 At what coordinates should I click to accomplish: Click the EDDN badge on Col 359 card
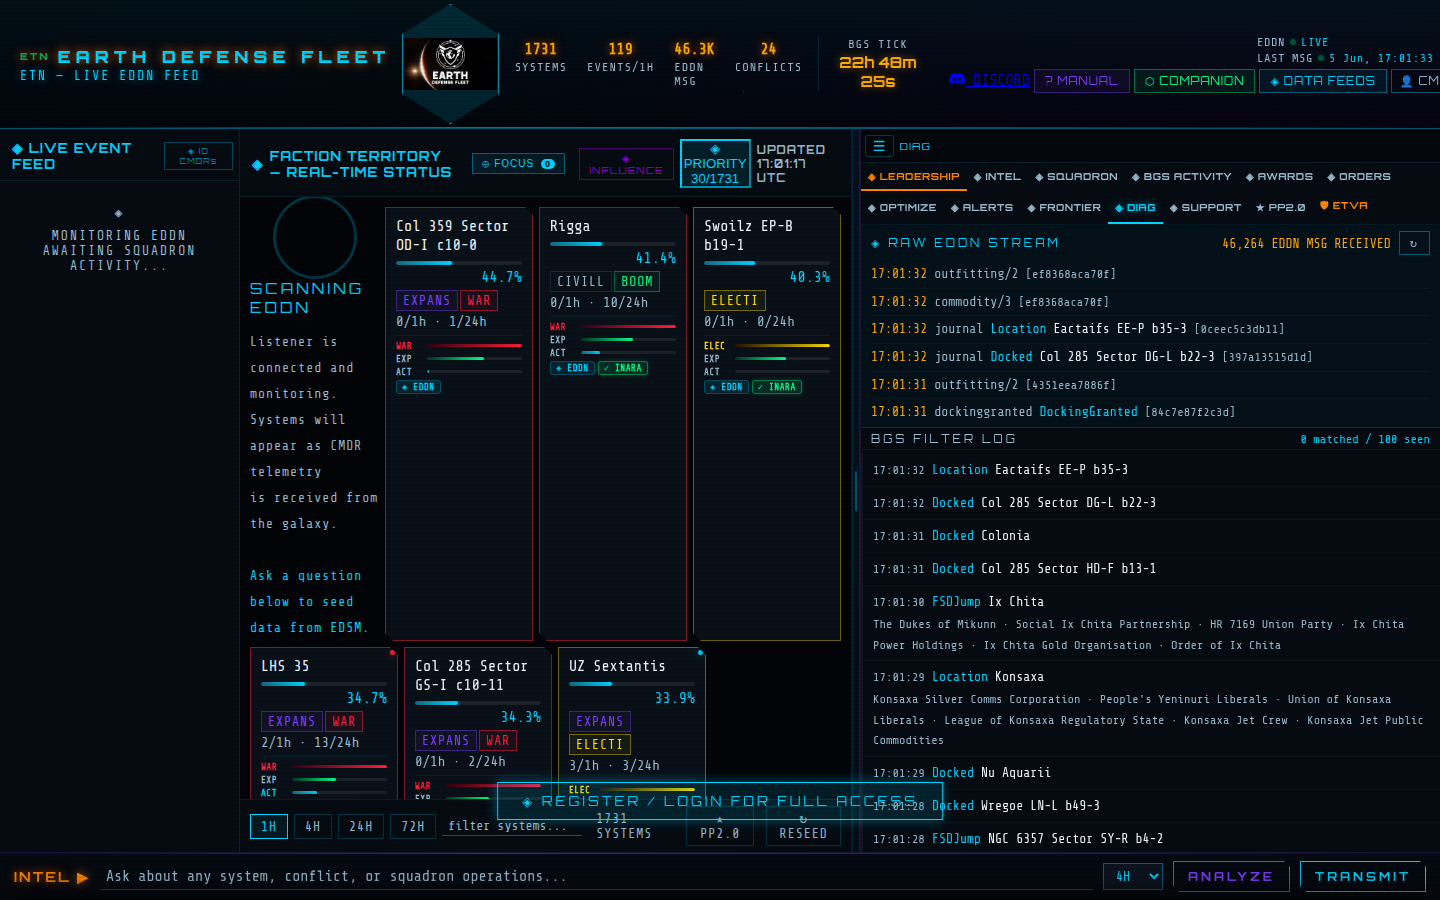[x=419, y=387]
